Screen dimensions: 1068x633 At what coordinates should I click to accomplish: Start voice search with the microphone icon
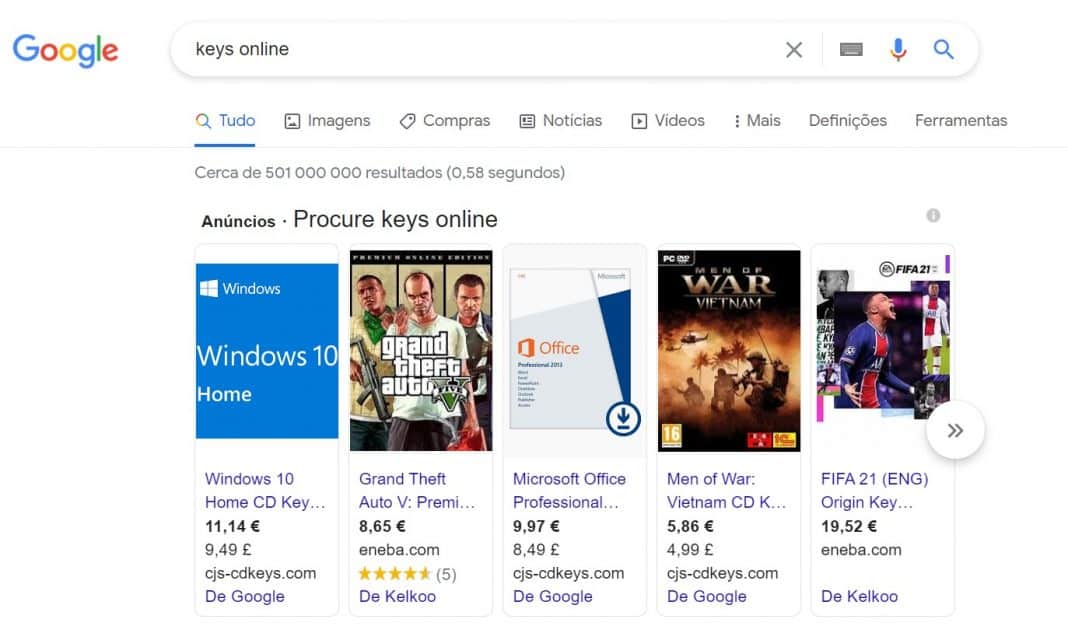tap(898, 50)
